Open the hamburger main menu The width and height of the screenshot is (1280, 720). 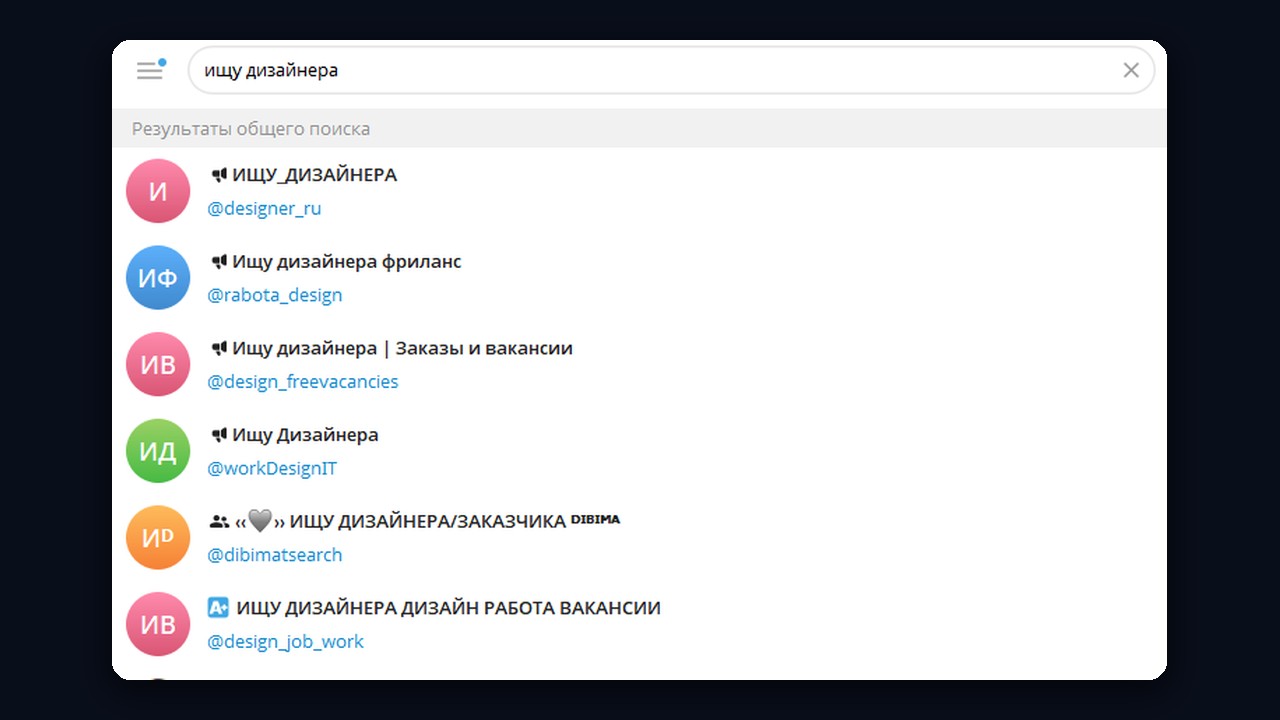[150, 70]
